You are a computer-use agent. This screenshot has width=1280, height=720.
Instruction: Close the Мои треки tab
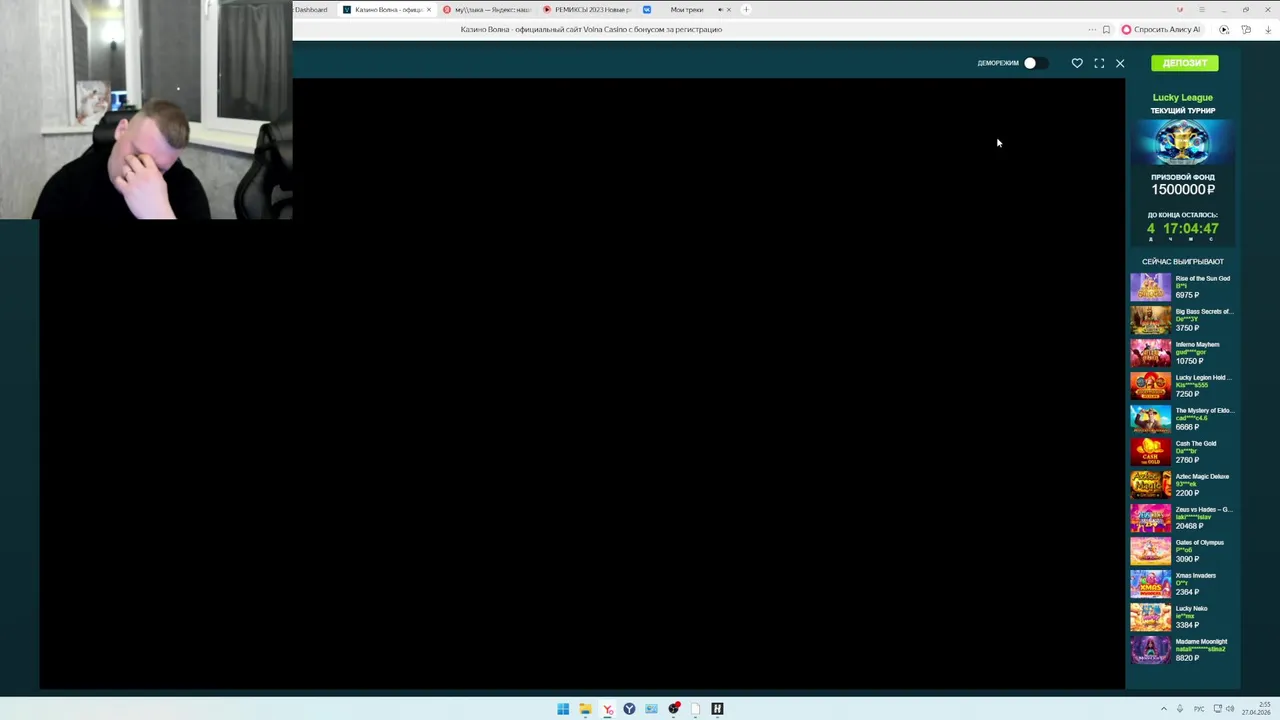[729, 10]
